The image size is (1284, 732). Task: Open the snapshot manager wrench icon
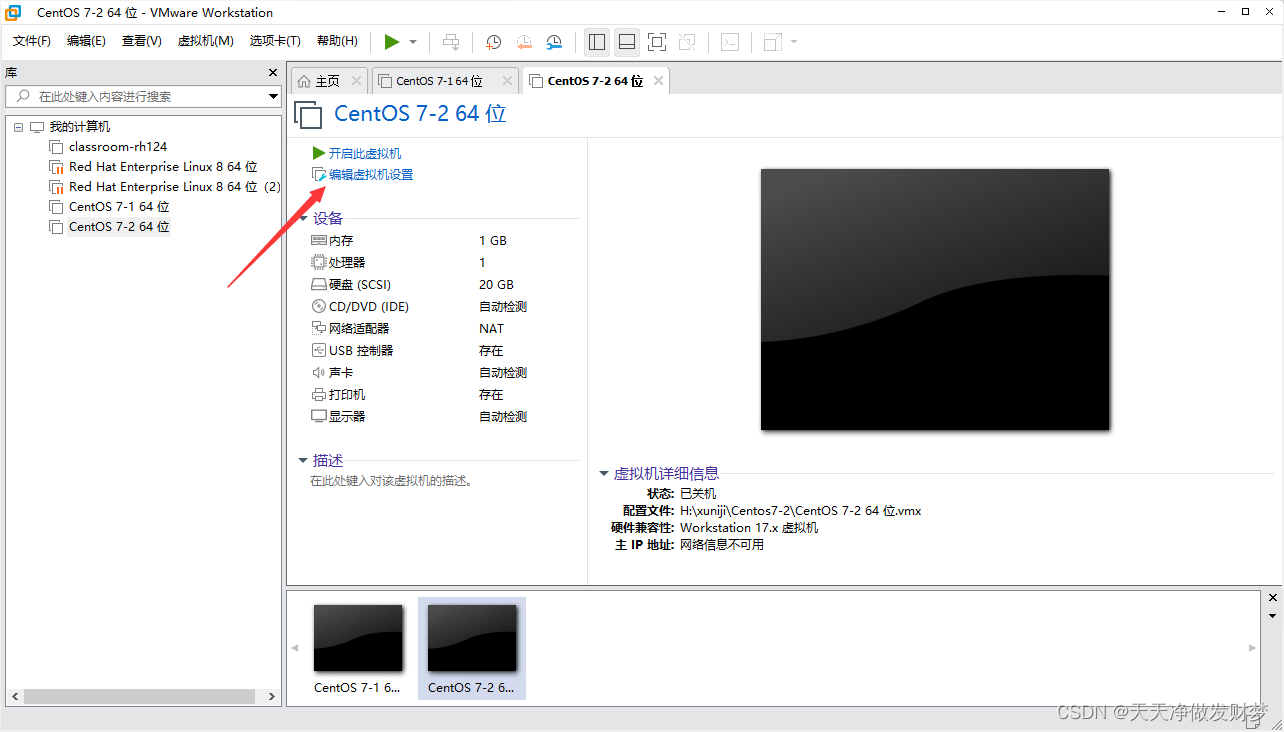click(x=555, y=42)
